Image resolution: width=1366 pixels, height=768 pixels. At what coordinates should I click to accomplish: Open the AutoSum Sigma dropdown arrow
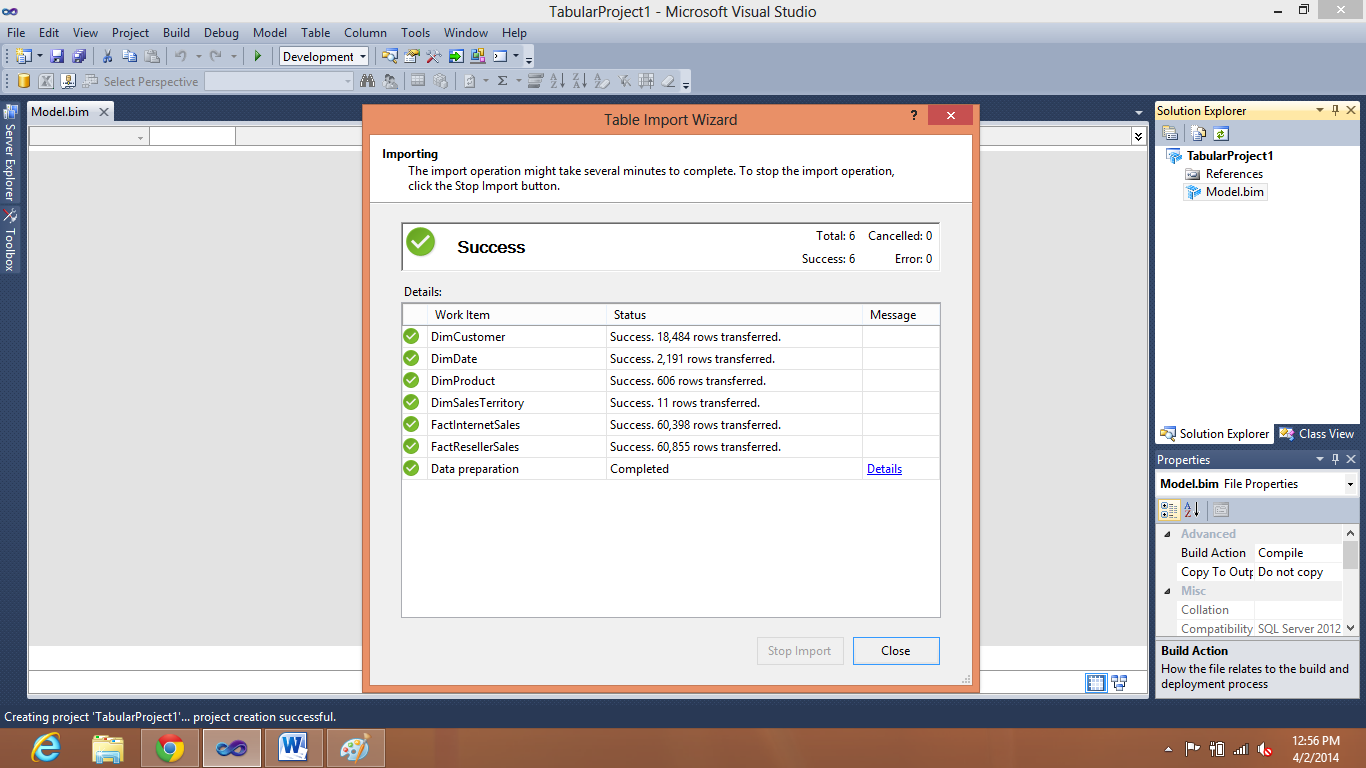tap(519, 81)
